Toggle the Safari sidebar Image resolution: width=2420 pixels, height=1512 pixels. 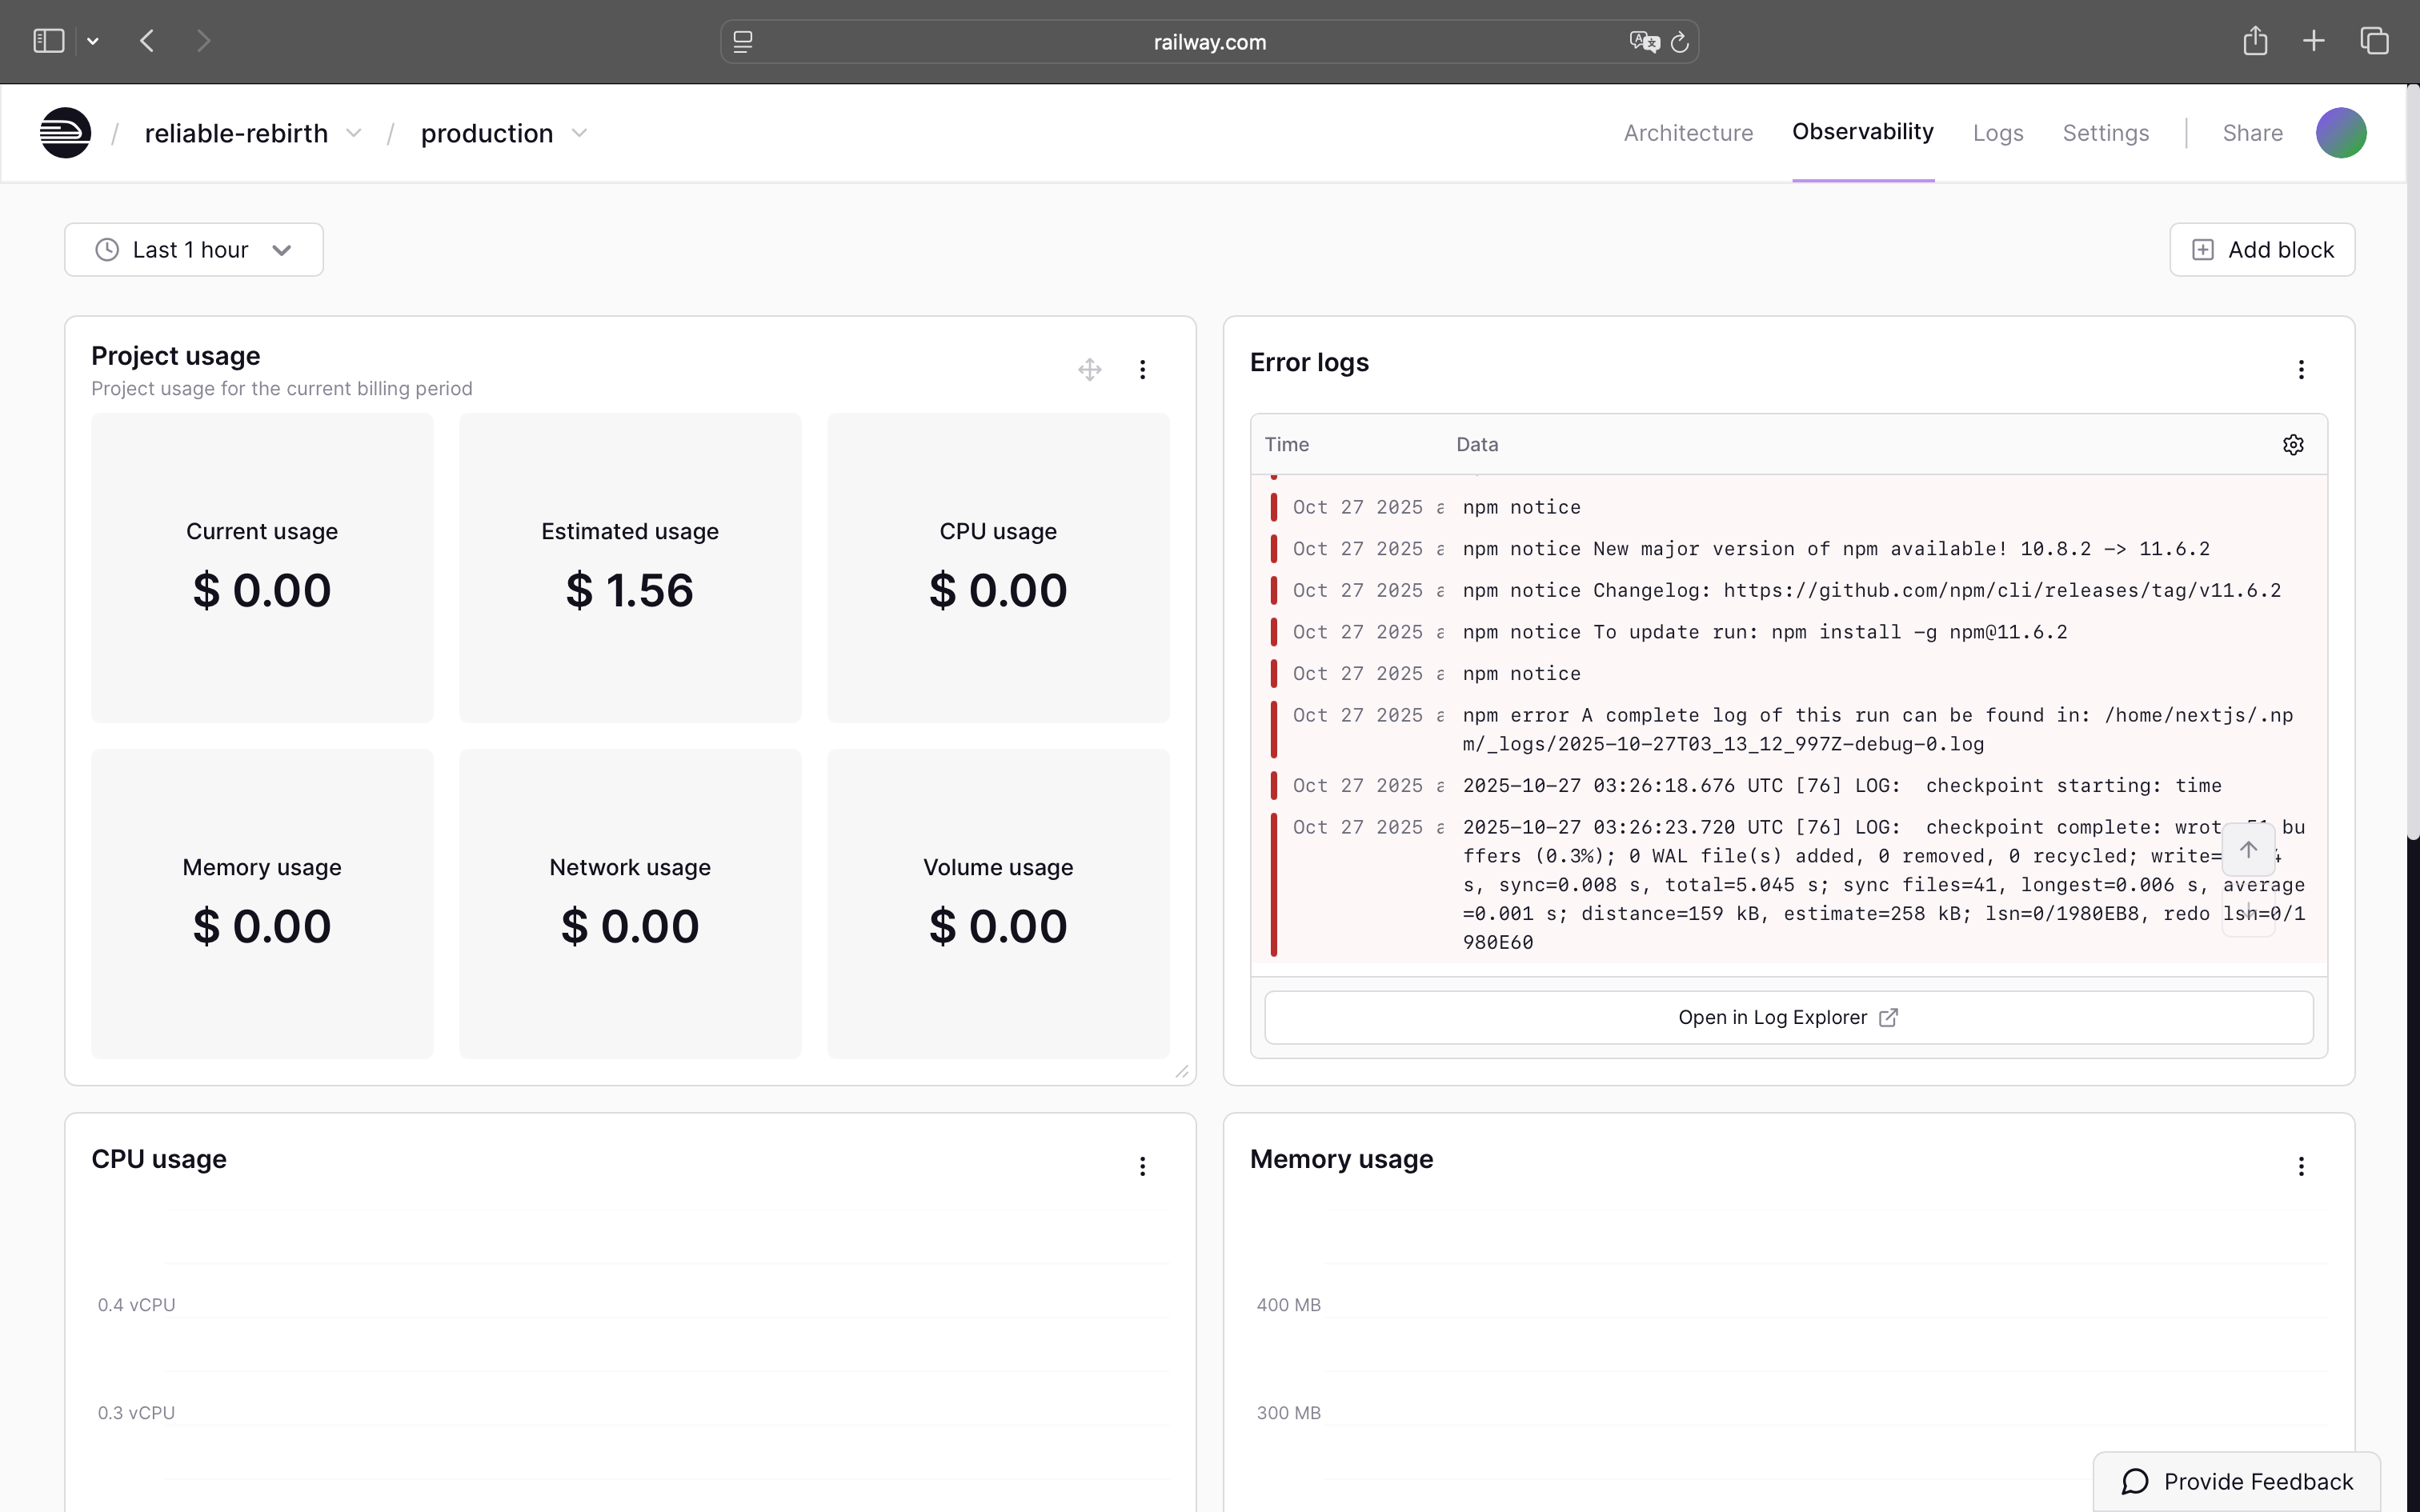(x=48, y=41)
